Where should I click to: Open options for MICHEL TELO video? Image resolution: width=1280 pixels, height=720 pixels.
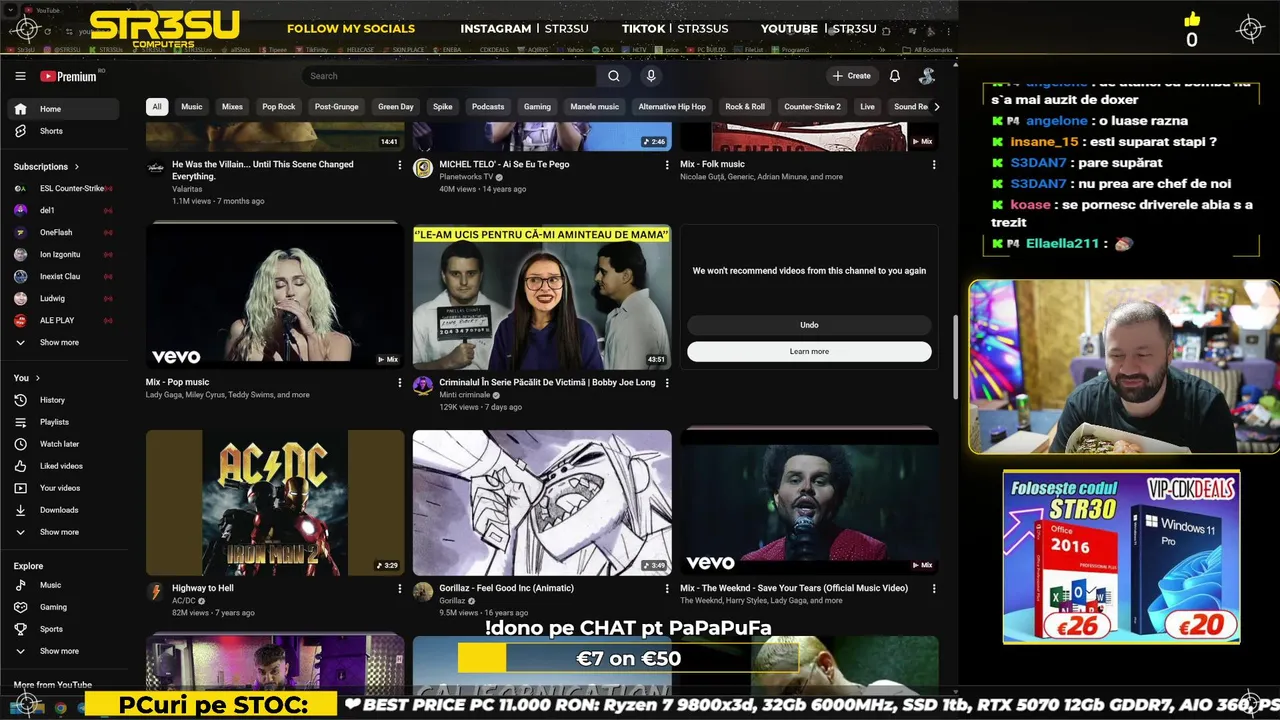pos(667,165)
